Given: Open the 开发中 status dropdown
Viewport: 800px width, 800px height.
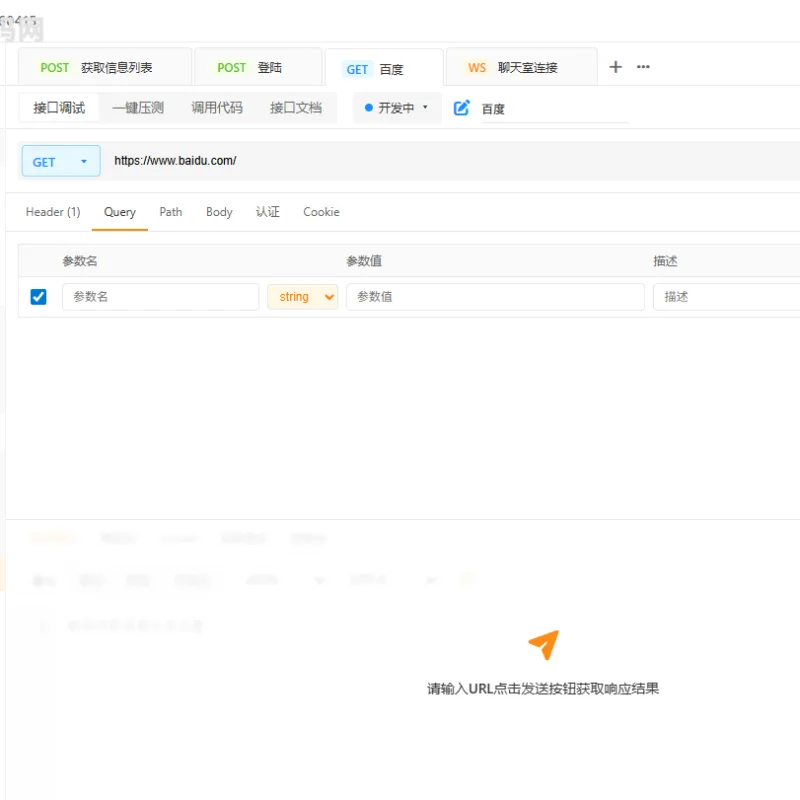Looking at the screenshot, I should coord(396,108).
